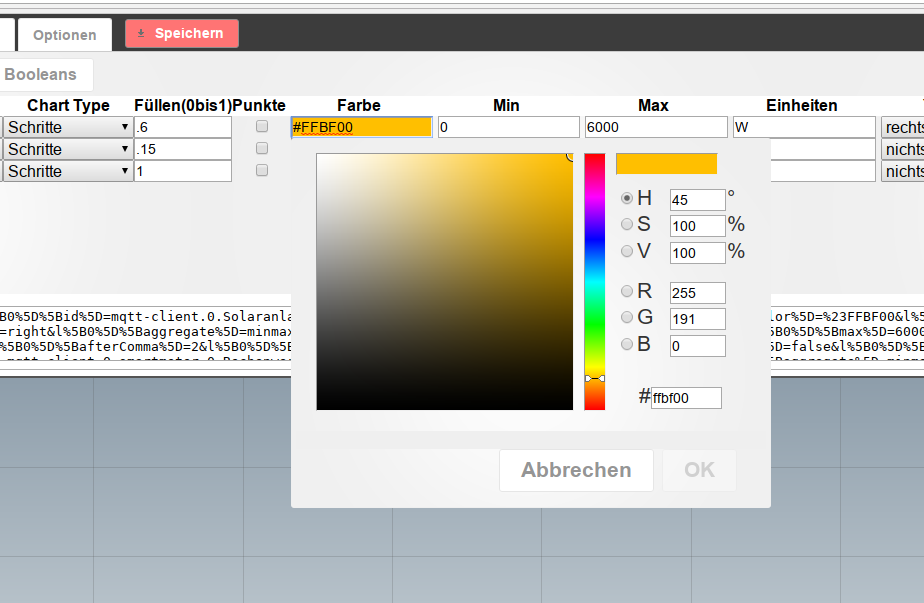Click the hex input field showing ffbf00
924x603 pixels.
[x=686, y=397]
